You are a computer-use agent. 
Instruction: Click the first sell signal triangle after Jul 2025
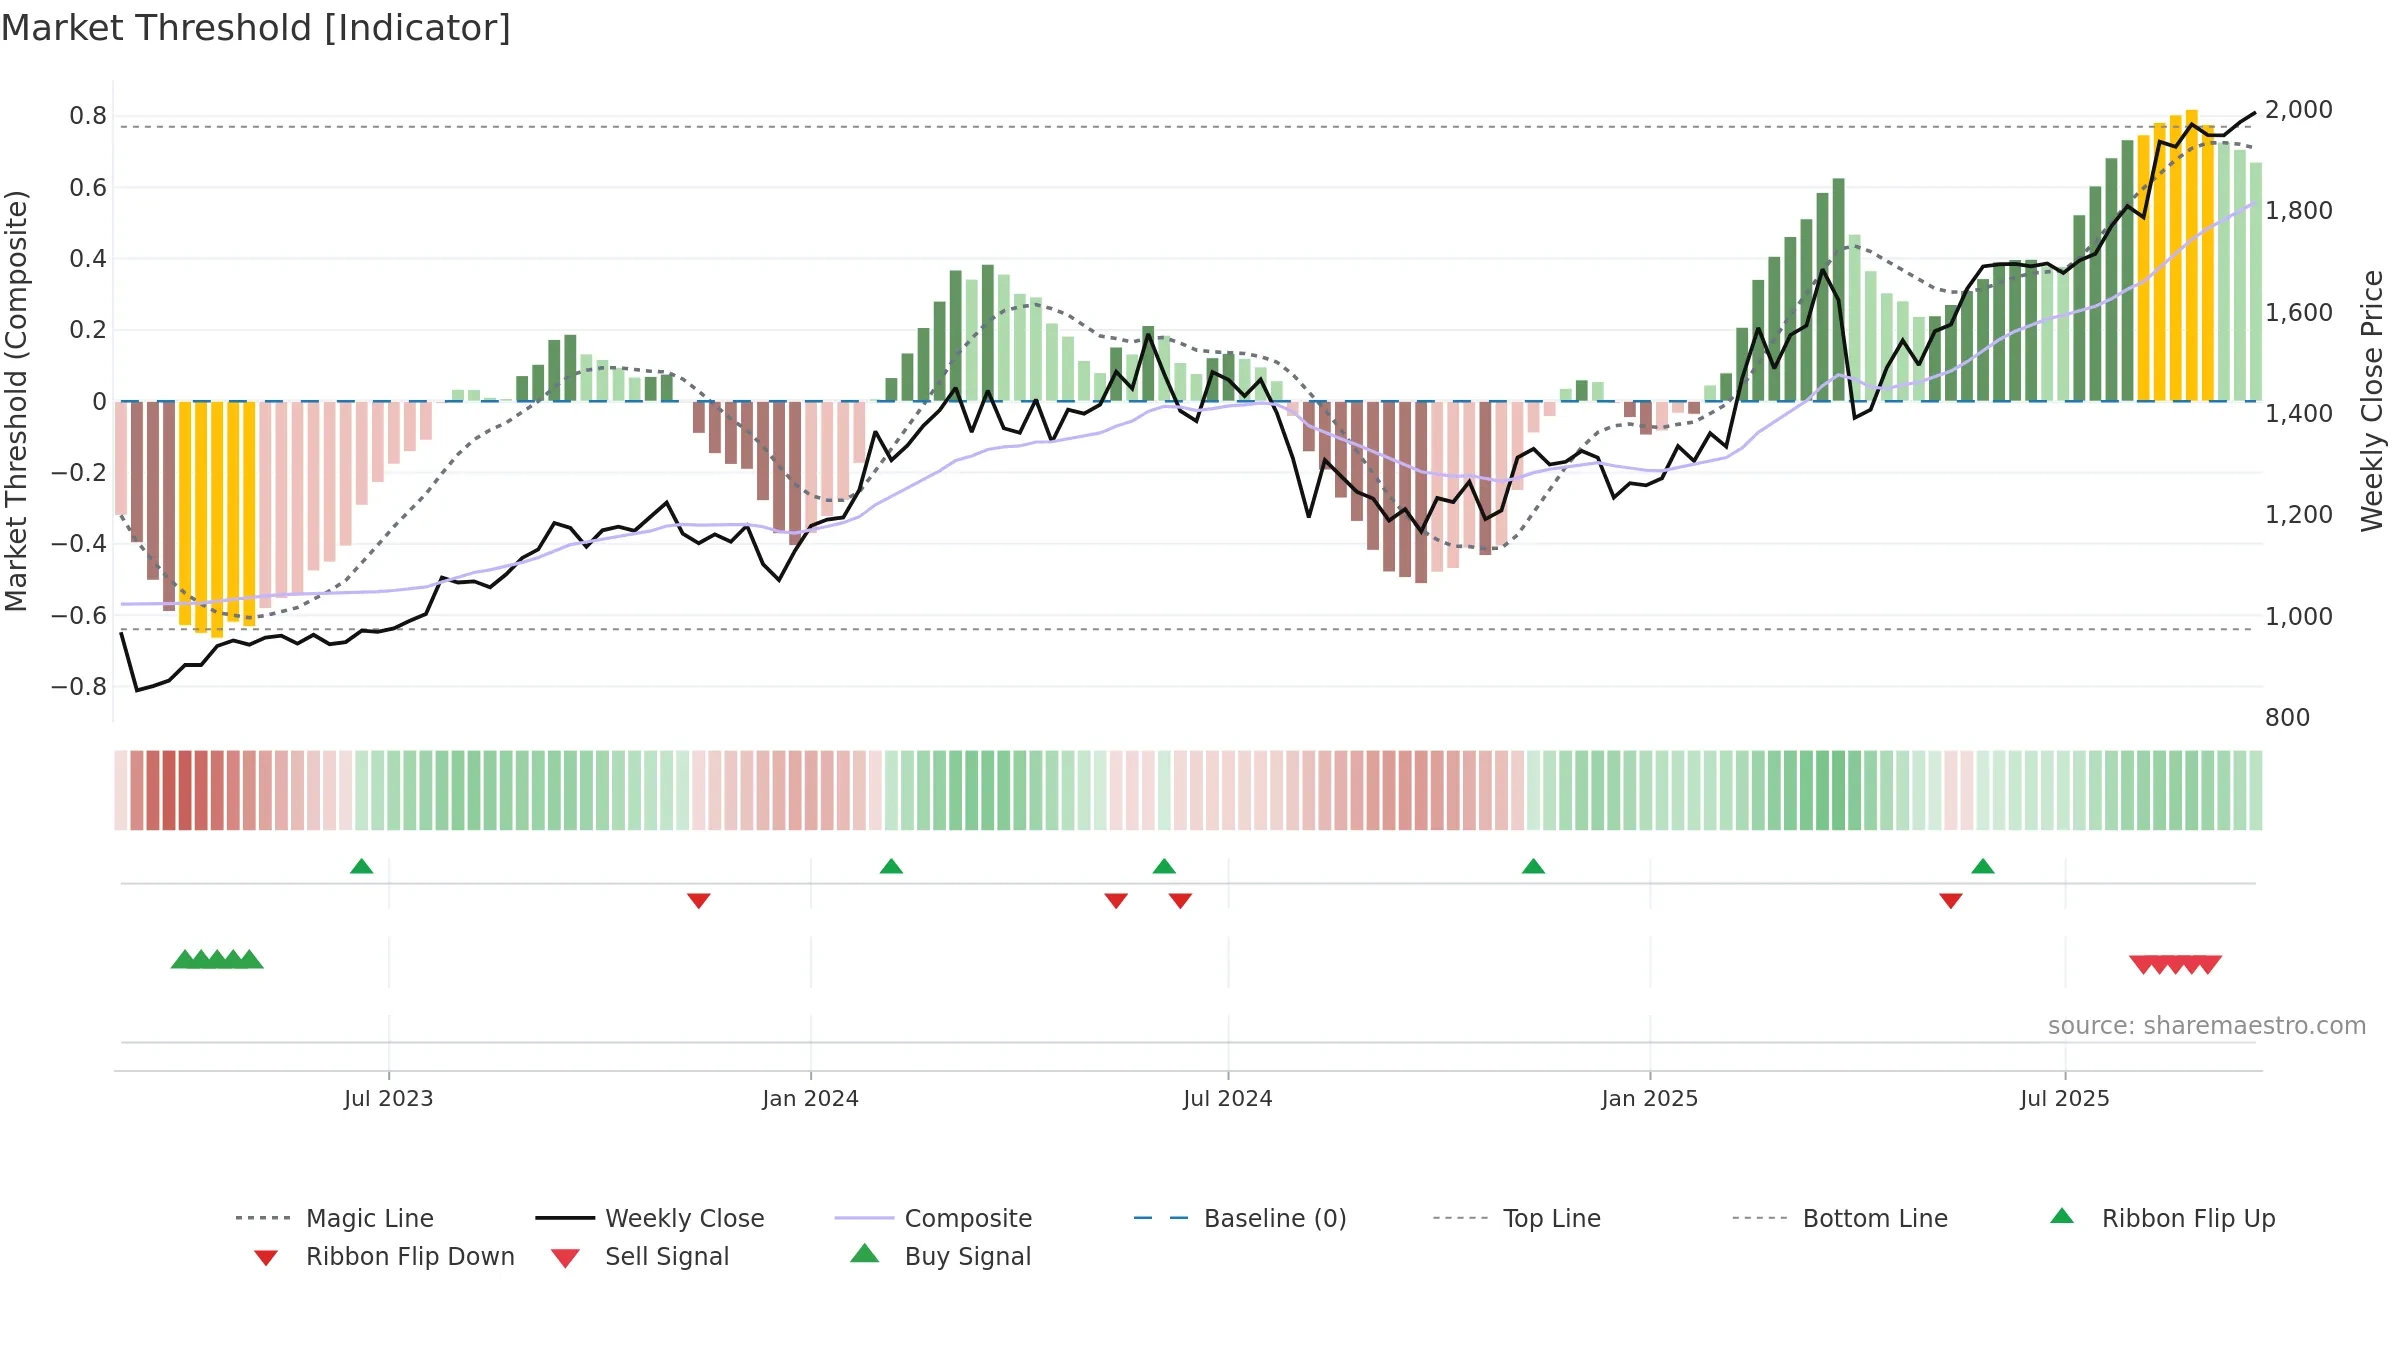[2142, 964]
